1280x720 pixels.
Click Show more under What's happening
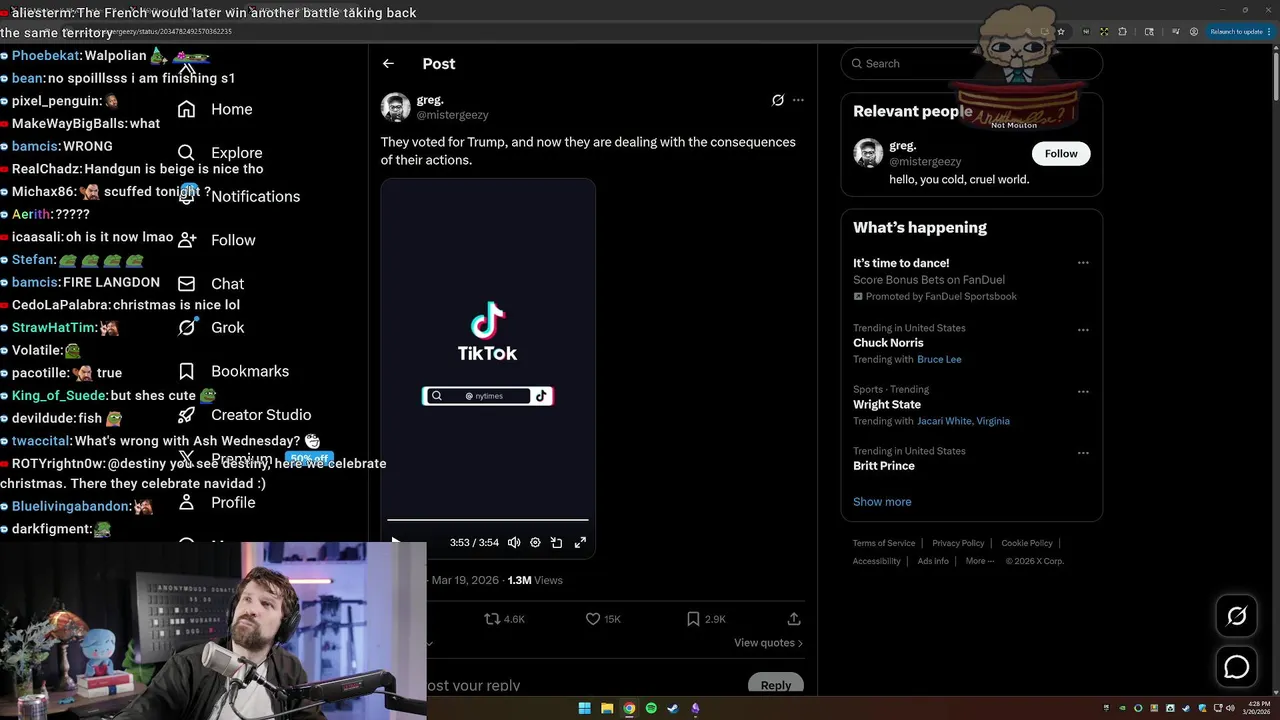(882, 502)
